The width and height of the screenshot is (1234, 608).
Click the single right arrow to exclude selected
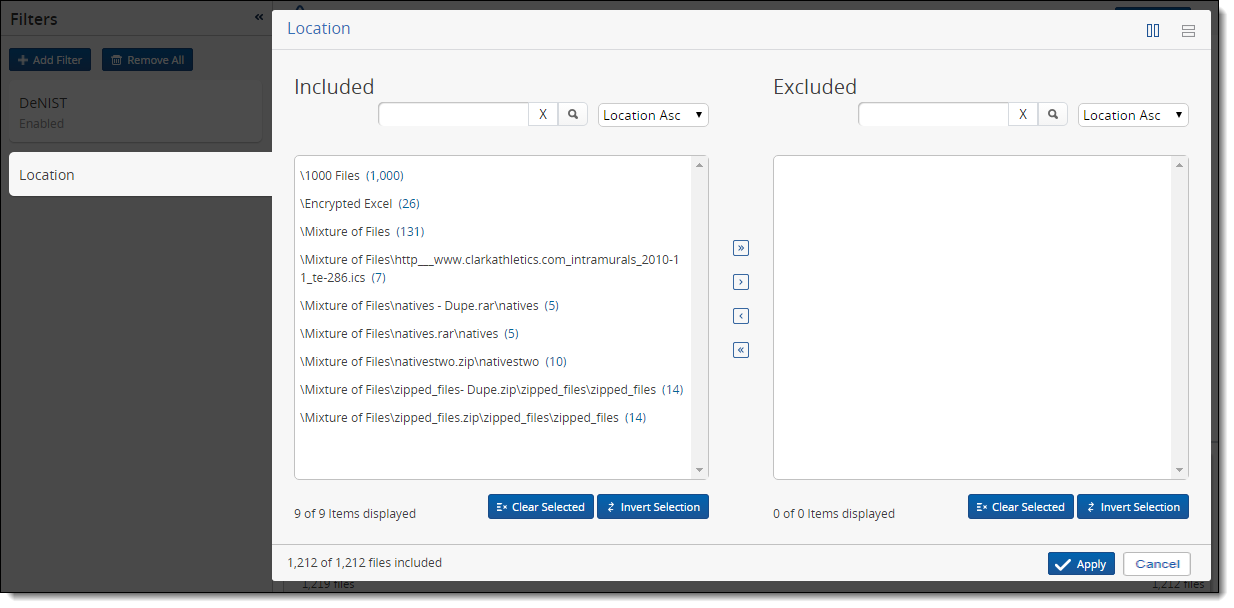point(740,281)
